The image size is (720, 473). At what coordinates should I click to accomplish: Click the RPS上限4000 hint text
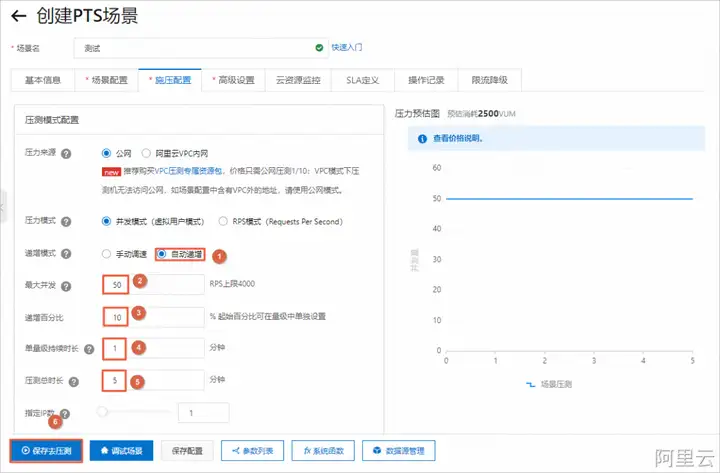[232, 284]
